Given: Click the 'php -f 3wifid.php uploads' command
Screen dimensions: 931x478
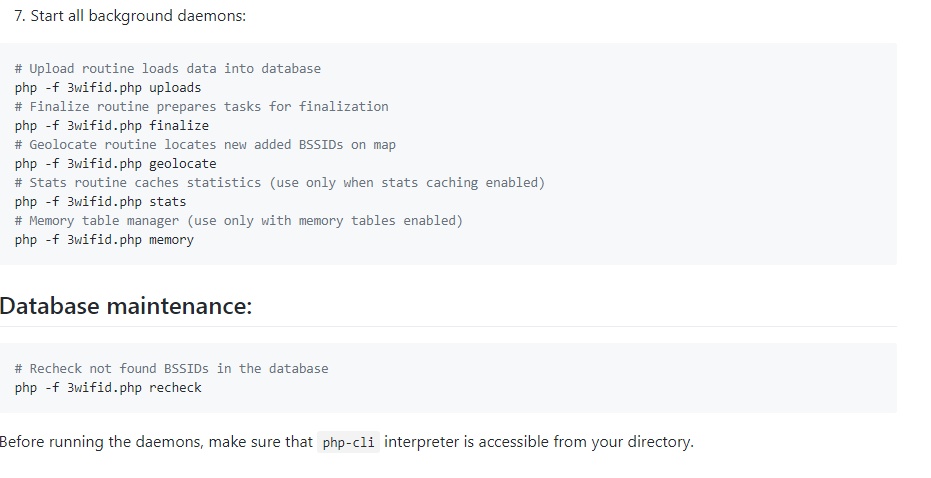Looking at the screenshot, I should (108, 87).
